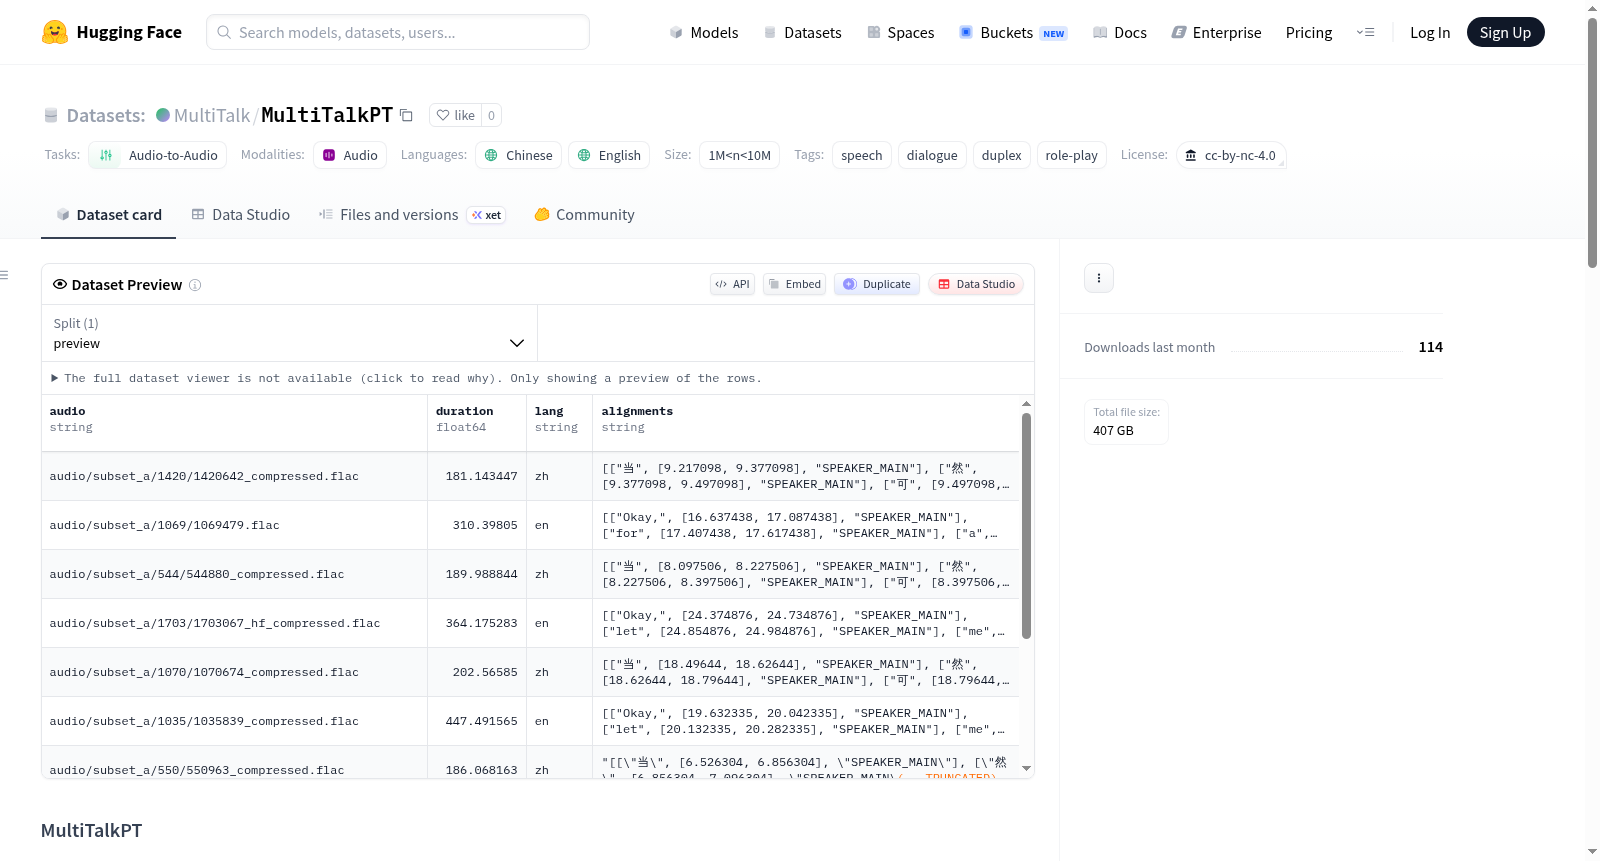The width and height of the screenshot is (1600, 861).
Task: Click the Sign Up button
Action: (x=1505, y=32)
